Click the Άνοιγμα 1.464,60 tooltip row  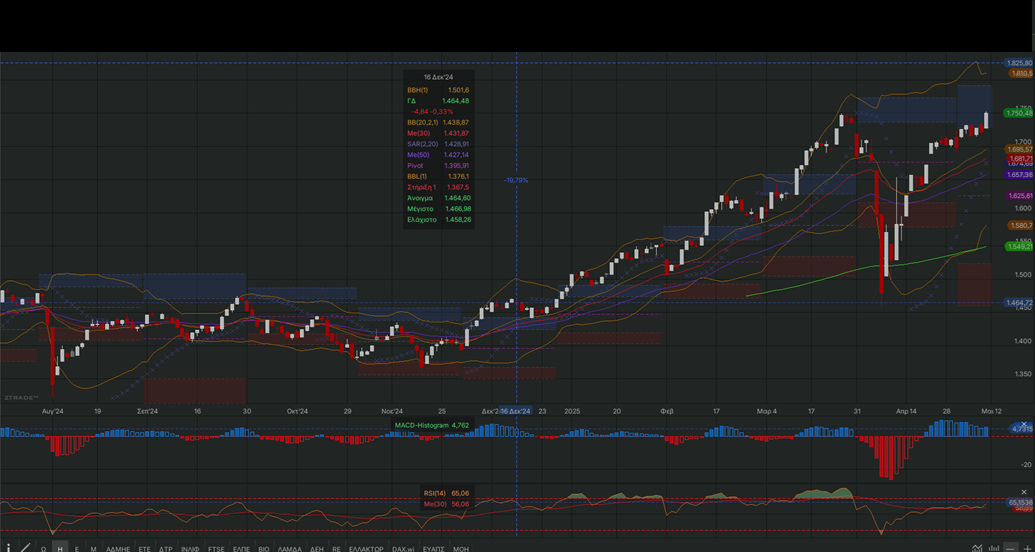tap(439, 197)
